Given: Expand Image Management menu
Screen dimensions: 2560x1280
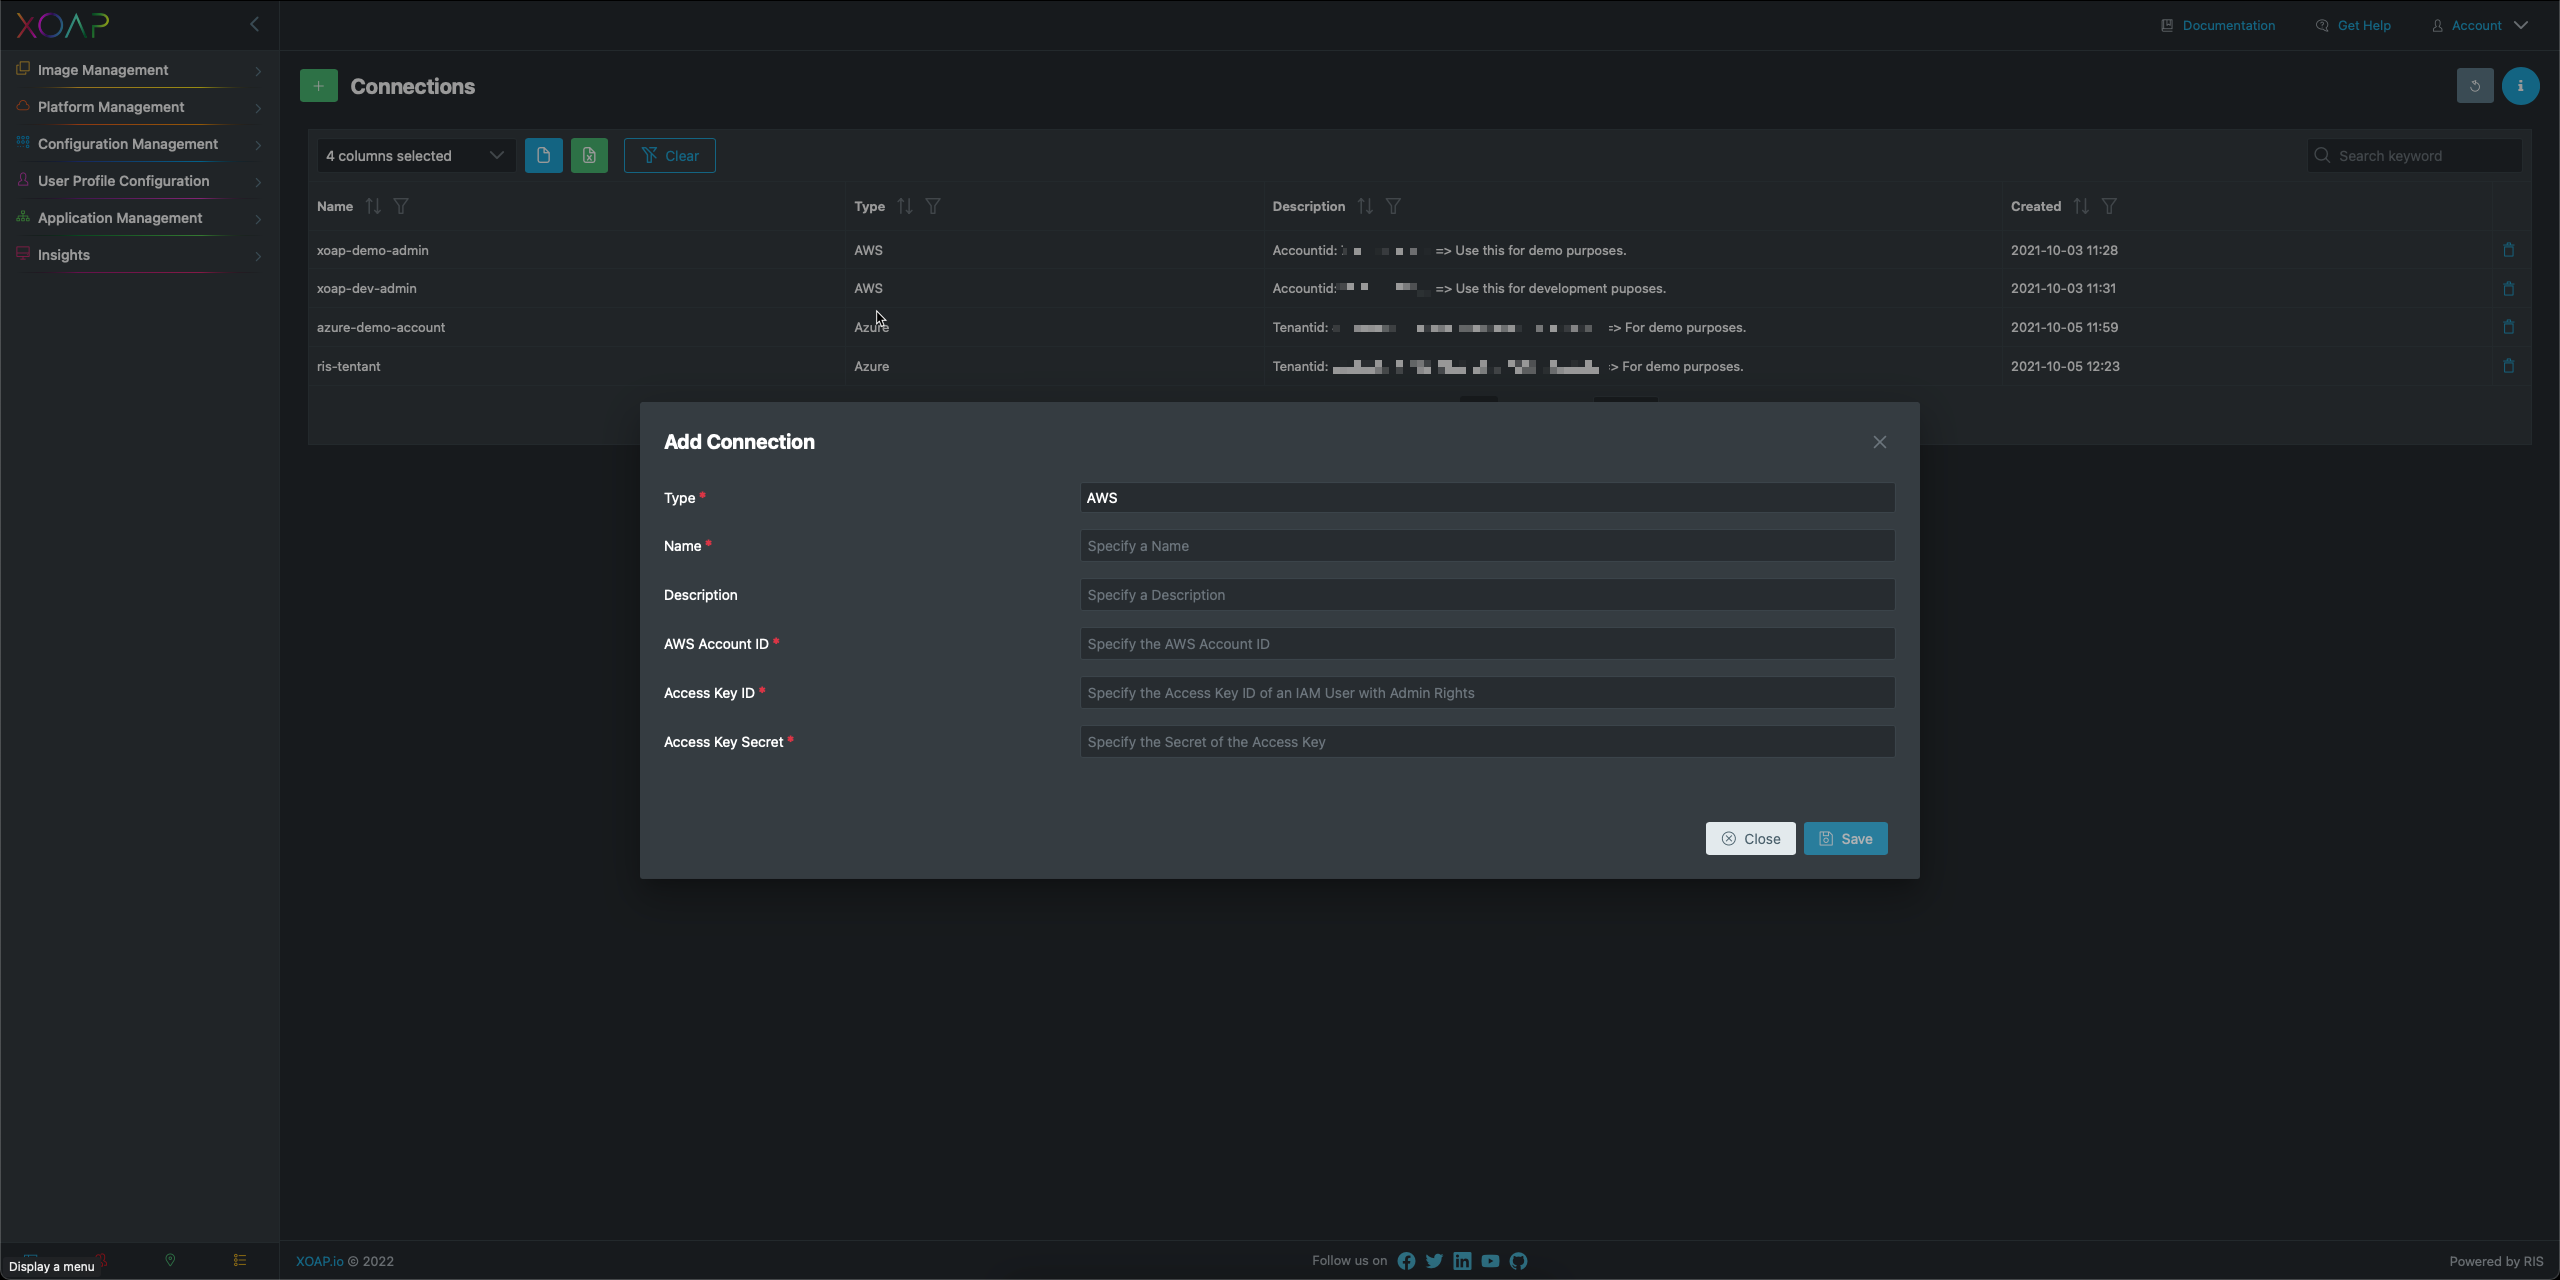Looking at the screenshot, I should pos(140,70).
